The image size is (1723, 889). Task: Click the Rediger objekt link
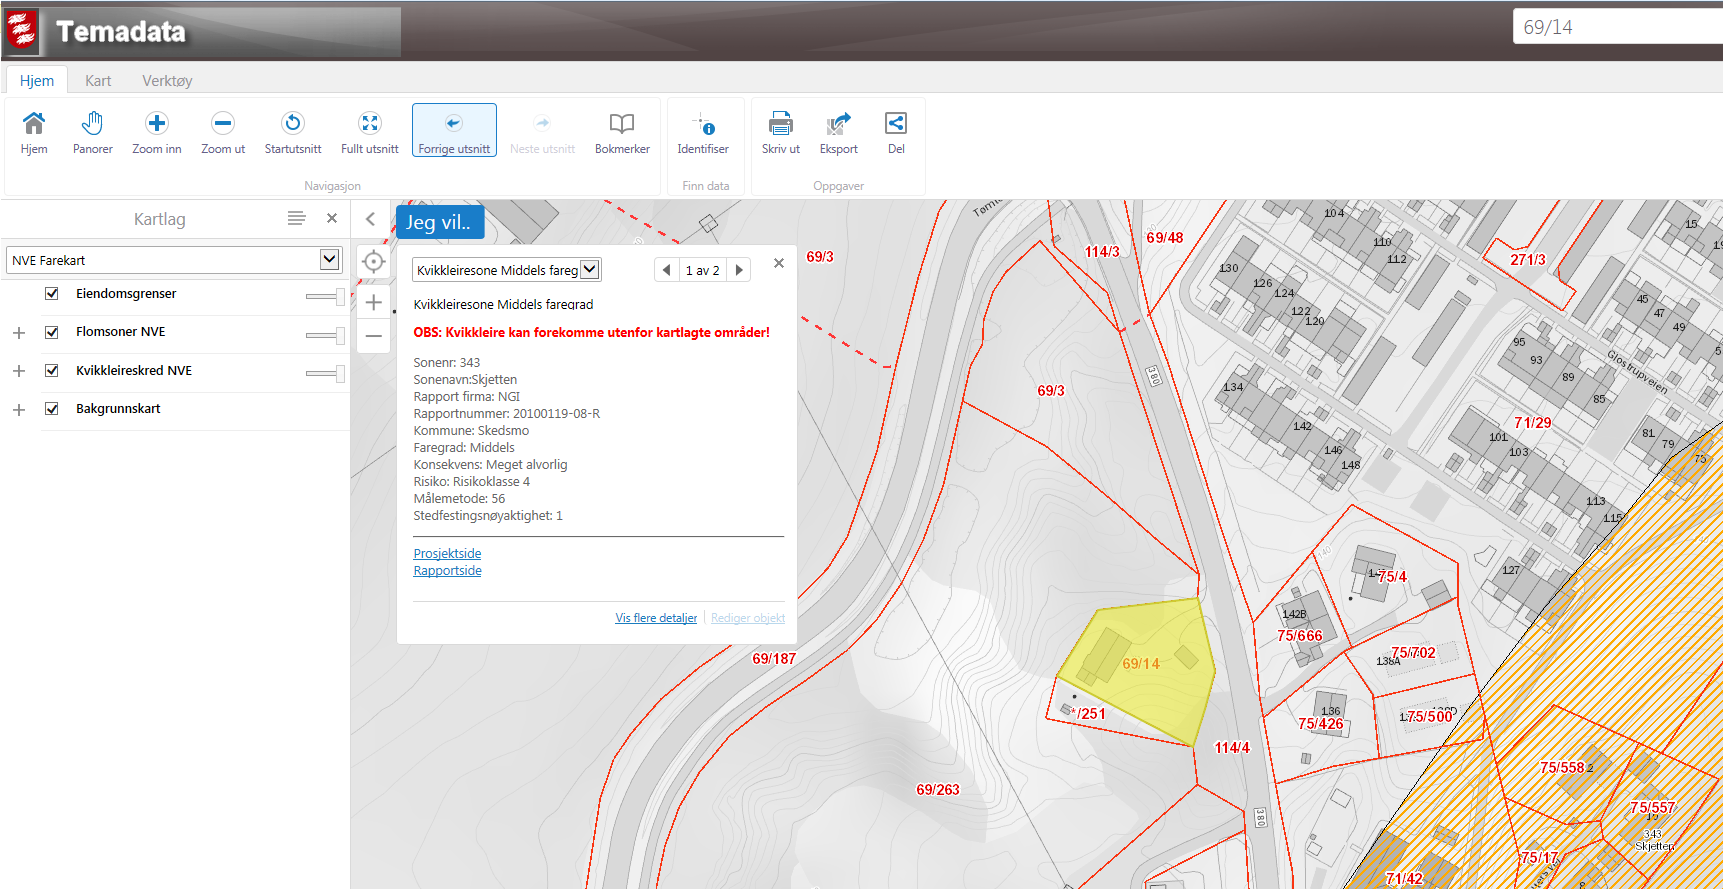pos(748,618)
